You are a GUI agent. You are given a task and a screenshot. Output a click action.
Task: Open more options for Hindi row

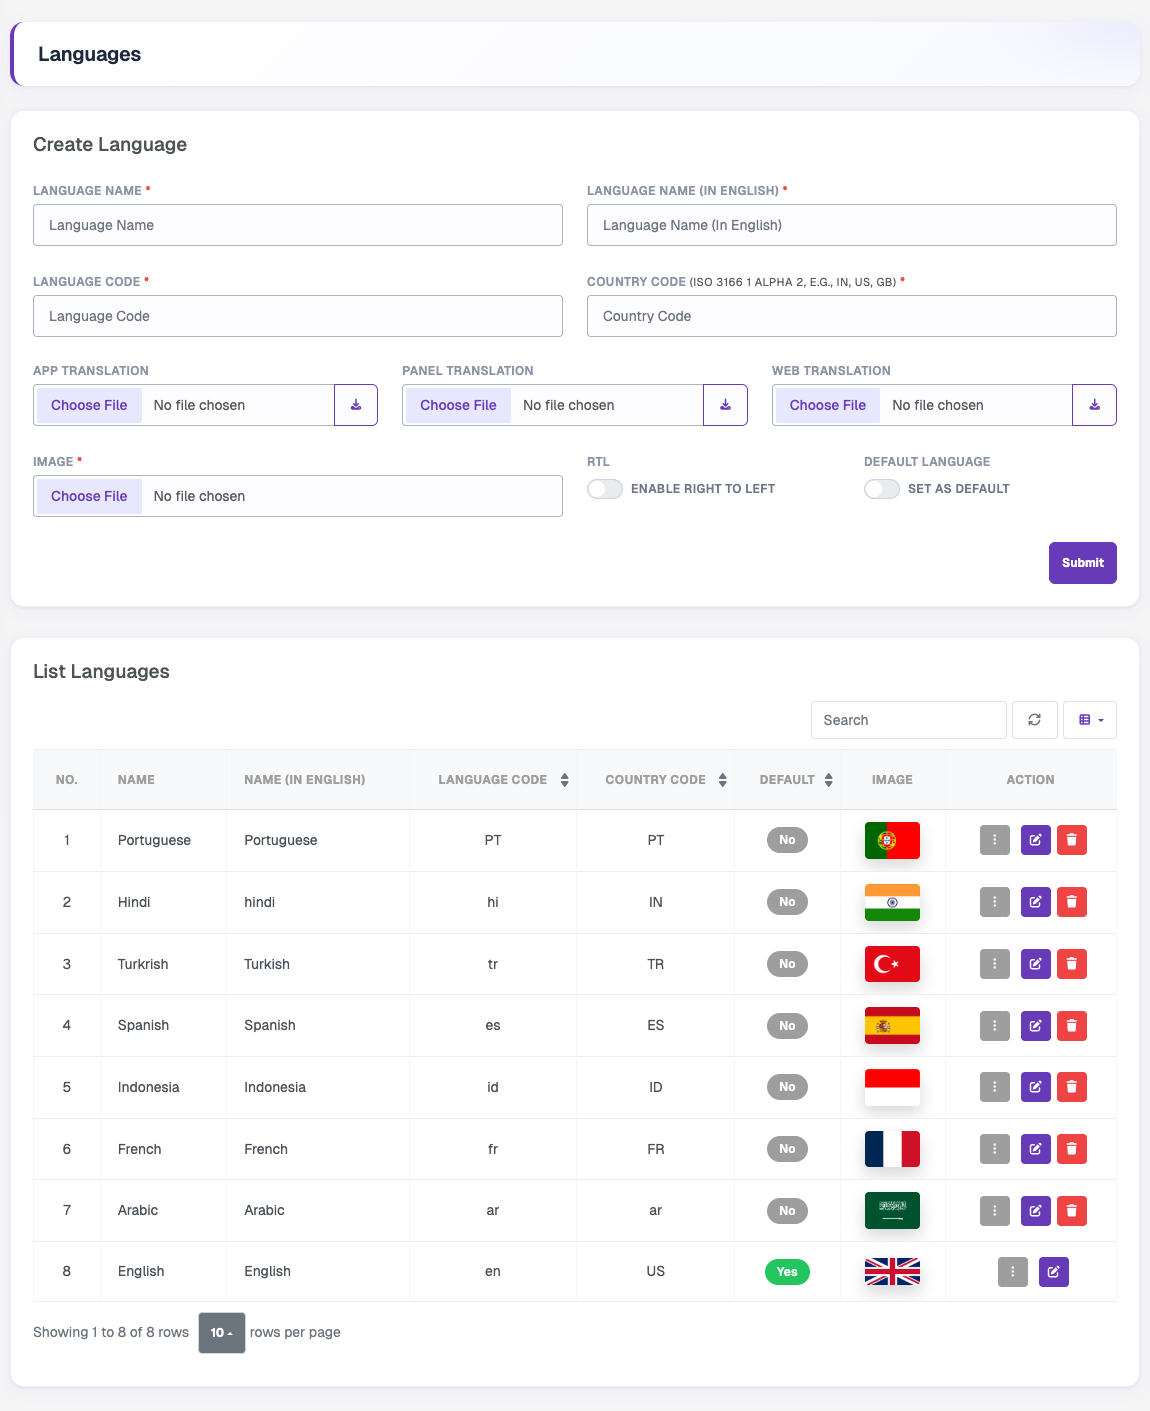click(x=995, y=902)
